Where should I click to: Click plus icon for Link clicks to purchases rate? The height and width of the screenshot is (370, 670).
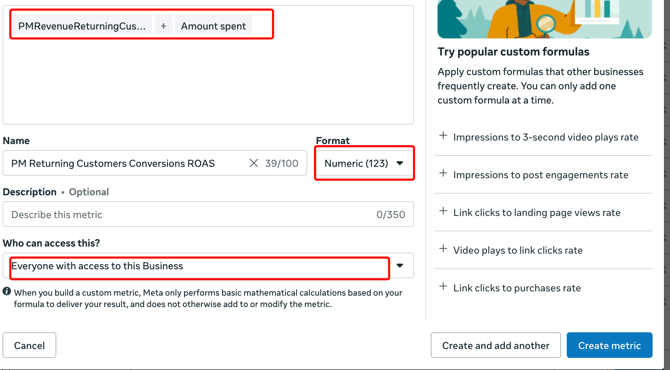(443, 286)
